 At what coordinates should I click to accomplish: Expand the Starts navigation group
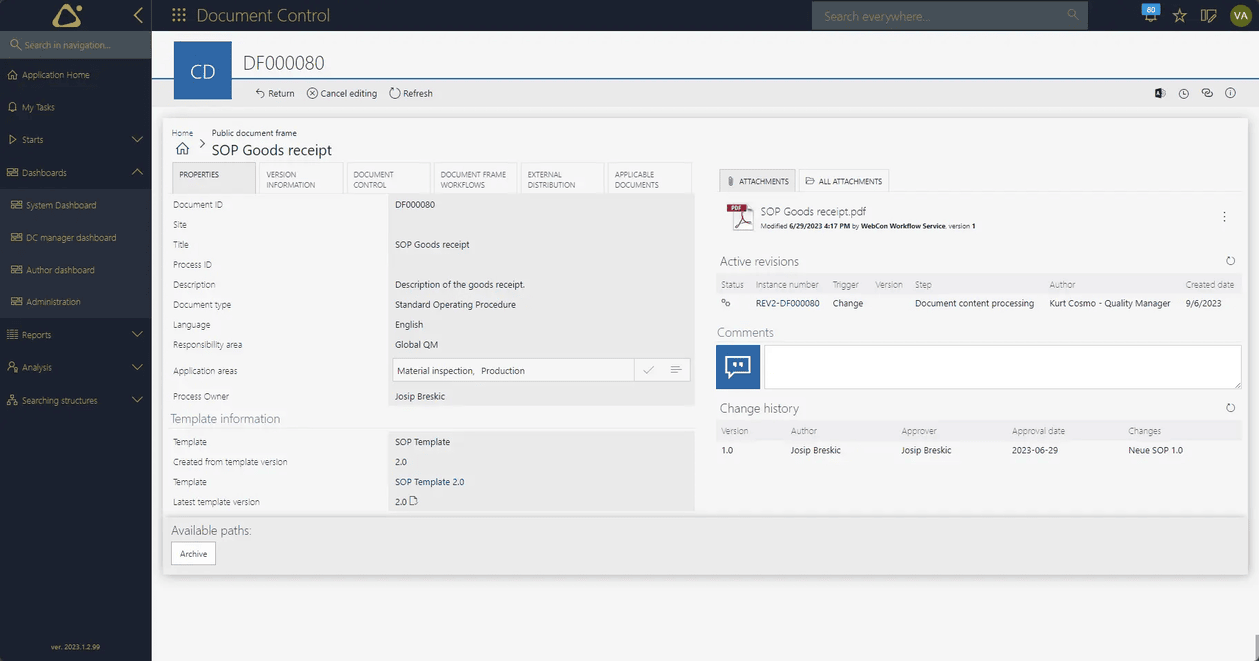(137, 140)
